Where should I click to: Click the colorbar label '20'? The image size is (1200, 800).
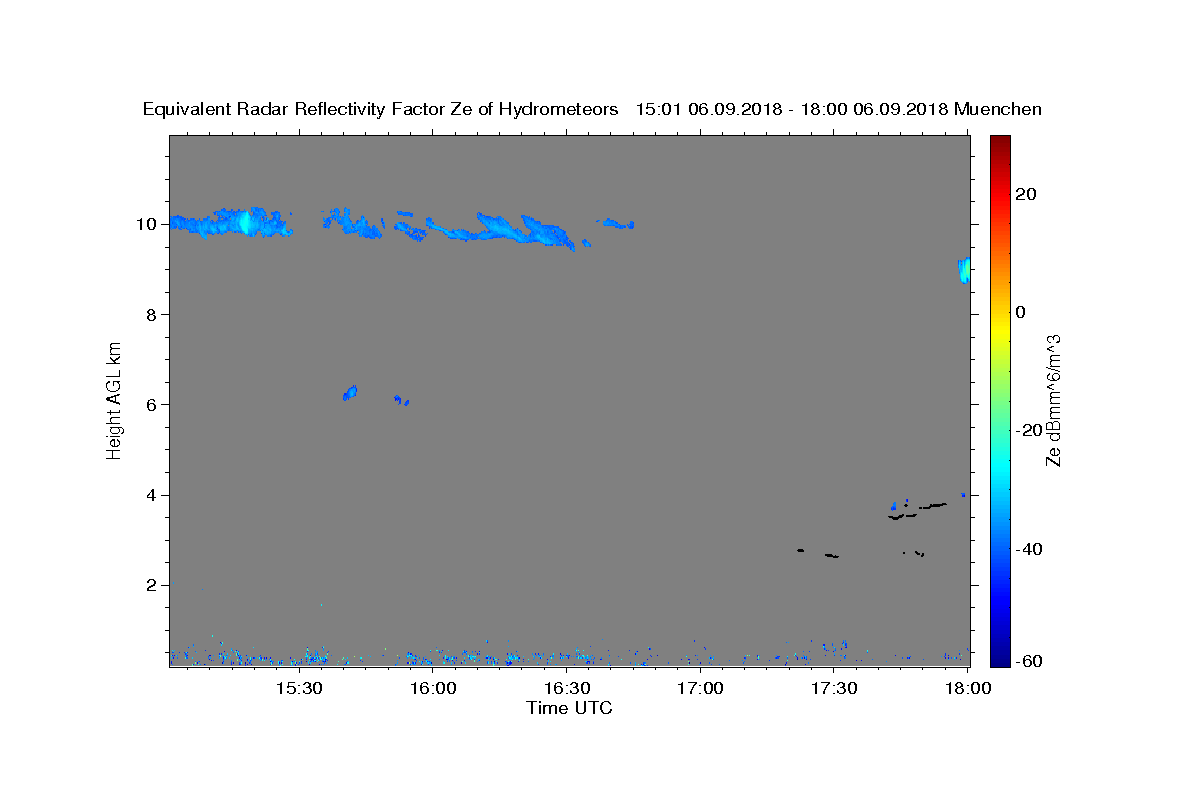point(1025,194)
